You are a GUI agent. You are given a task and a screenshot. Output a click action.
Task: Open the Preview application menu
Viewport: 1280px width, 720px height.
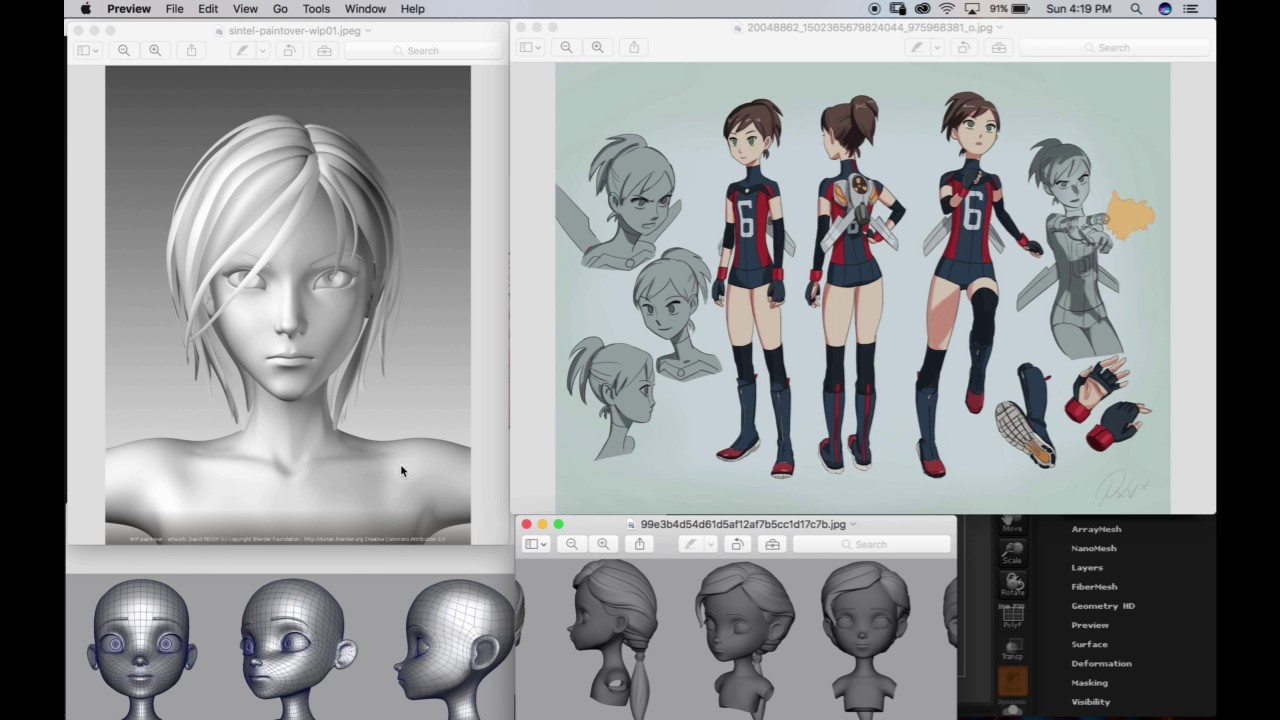pyautogui.click(x=129, y=9)
